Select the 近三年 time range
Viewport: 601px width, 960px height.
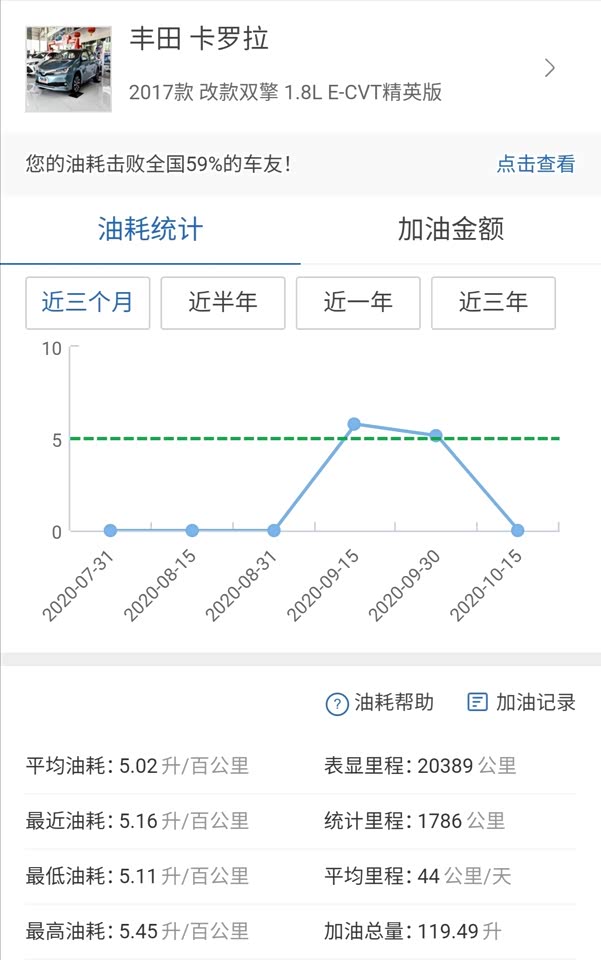[493, 302]
